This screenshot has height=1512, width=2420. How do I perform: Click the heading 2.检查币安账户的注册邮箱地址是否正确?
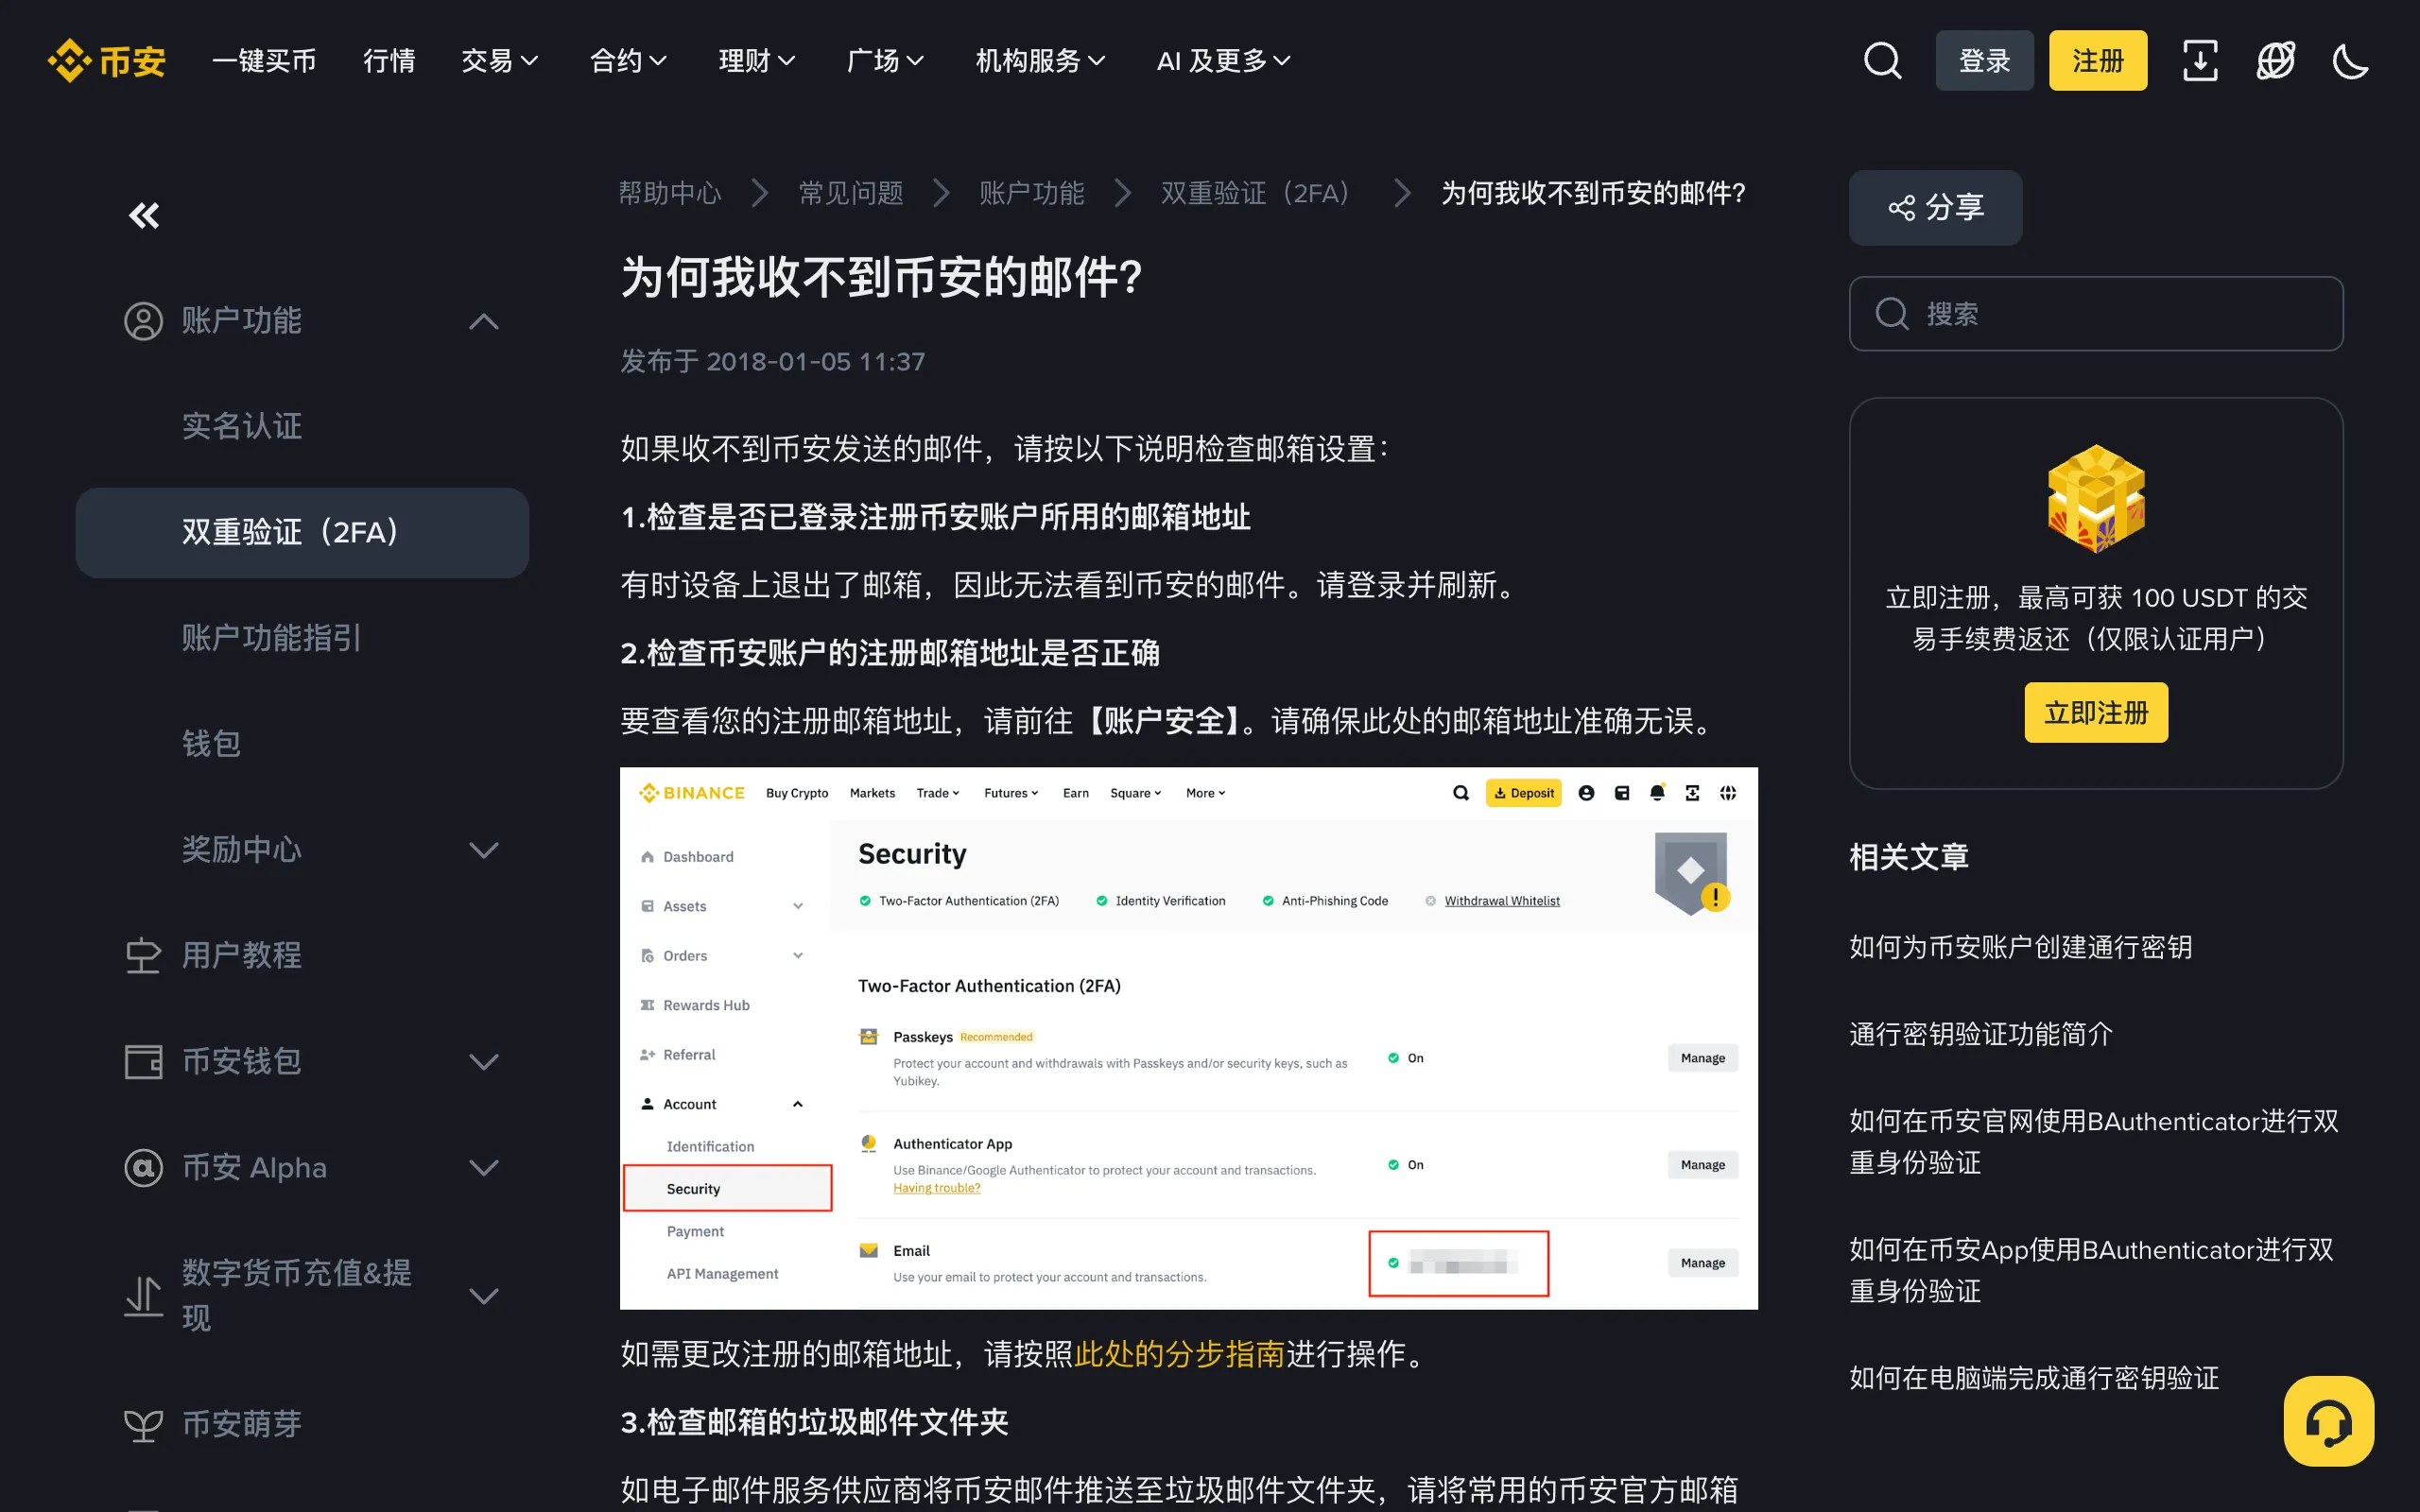click(x=889, y=653)
